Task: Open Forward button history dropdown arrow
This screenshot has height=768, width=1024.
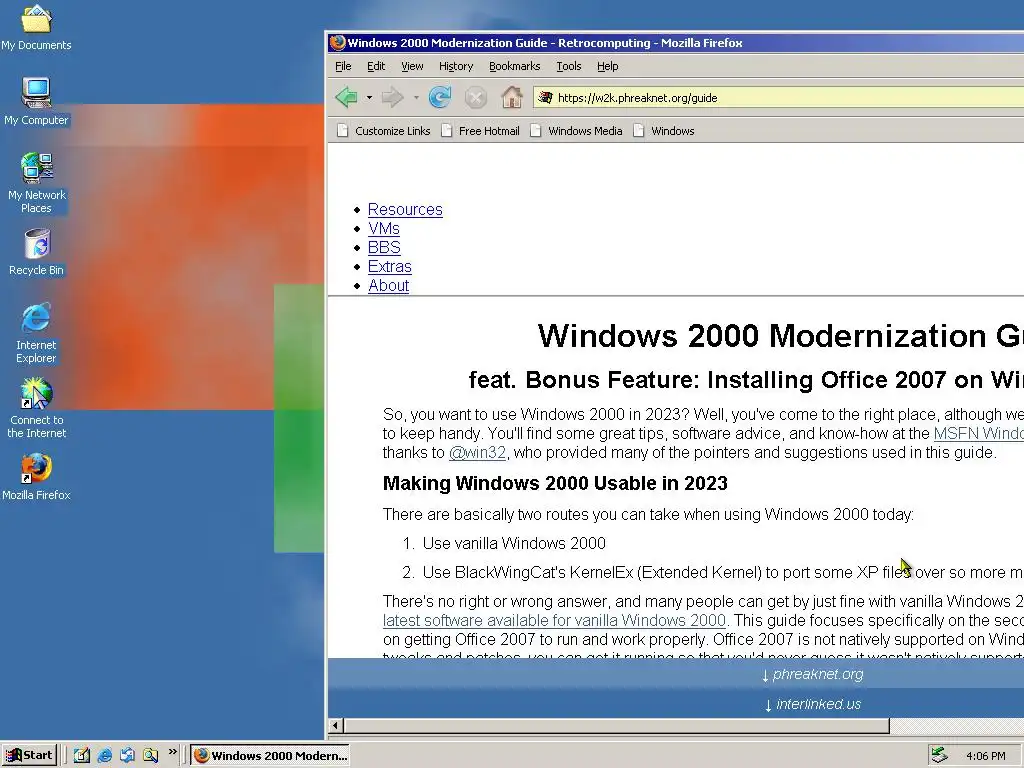Action: [x=415, y=97]
